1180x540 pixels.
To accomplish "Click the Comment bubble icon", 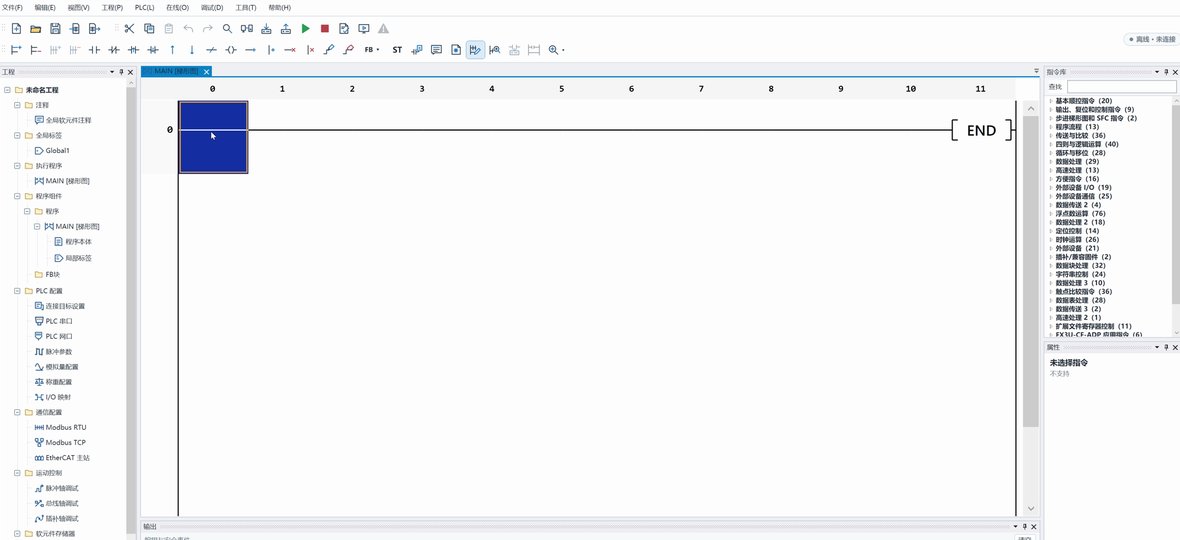I will point(436,50).
